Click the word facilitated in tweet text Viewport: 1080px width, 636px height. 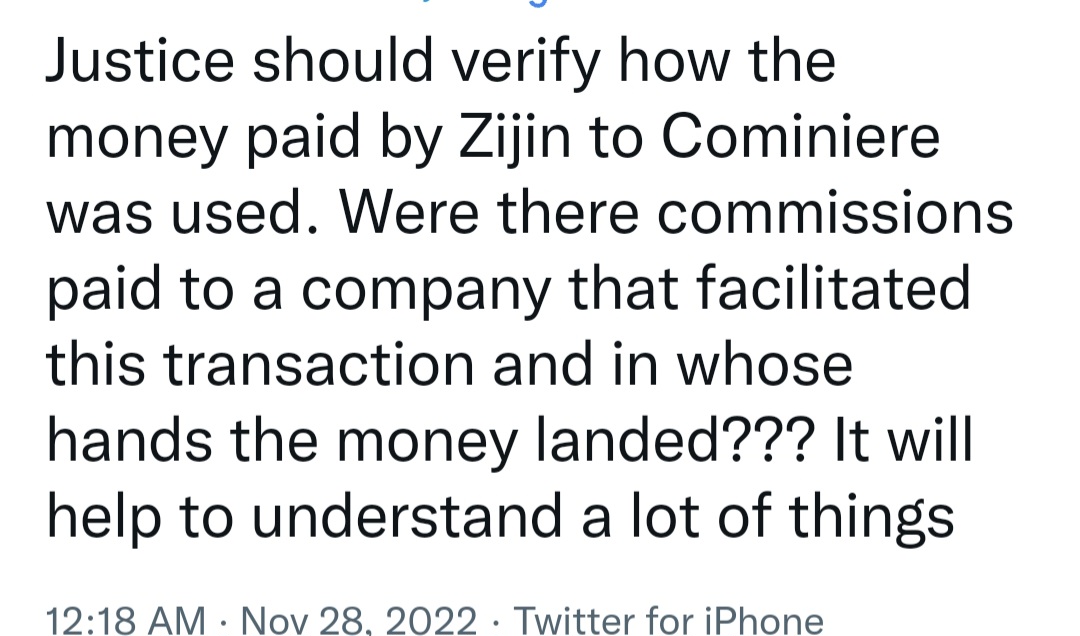click(x=833, y=287)
